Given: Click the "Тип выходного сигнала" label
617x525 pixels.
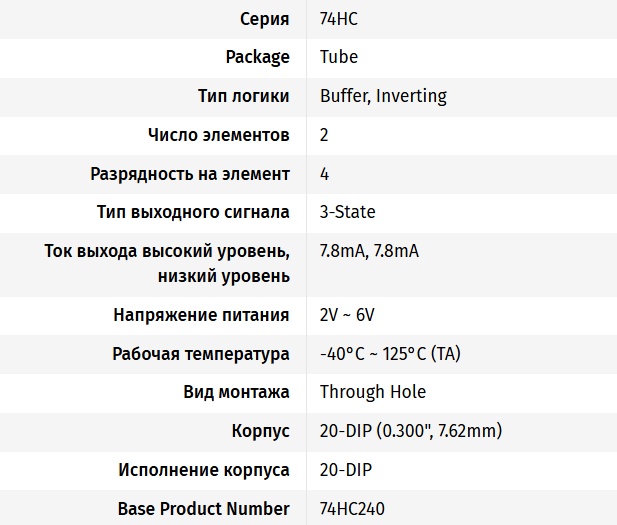Looking at the screenshot, I should coord(193,212).
